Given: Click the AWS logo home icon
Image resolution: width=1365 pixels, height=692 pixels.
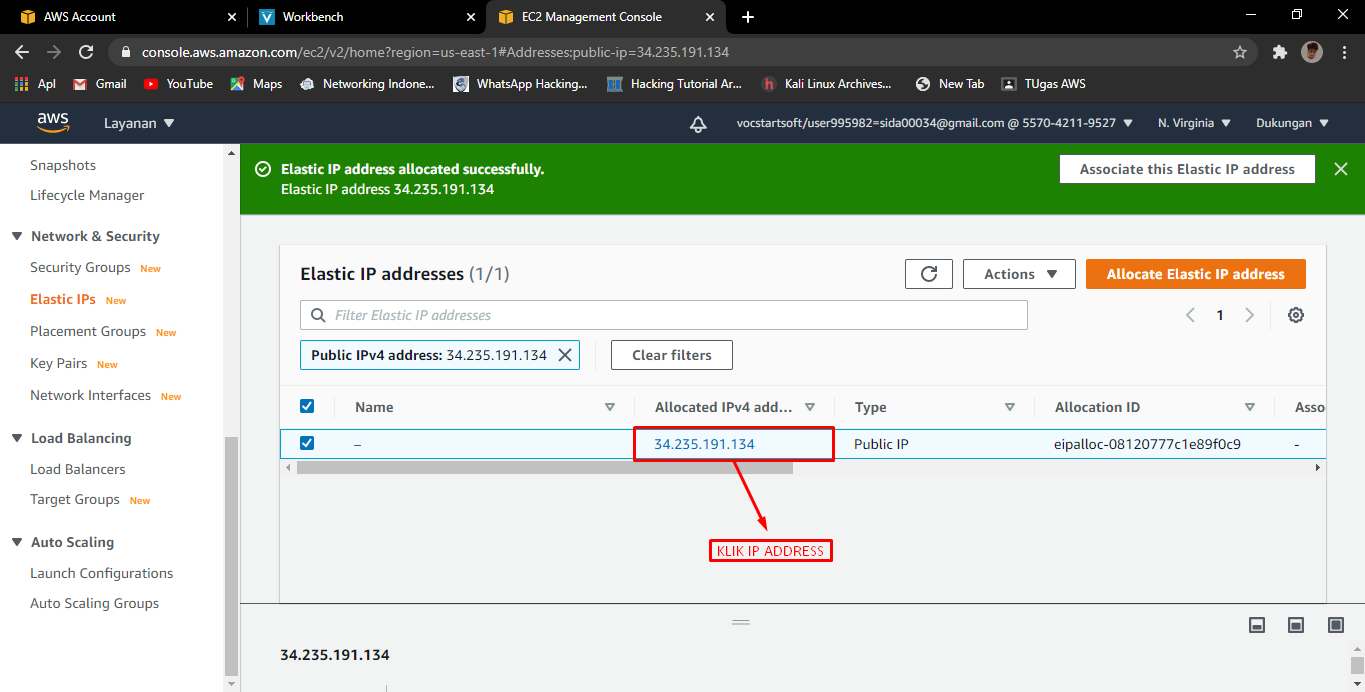Looking at the screenshot, I should coord(53,123).
